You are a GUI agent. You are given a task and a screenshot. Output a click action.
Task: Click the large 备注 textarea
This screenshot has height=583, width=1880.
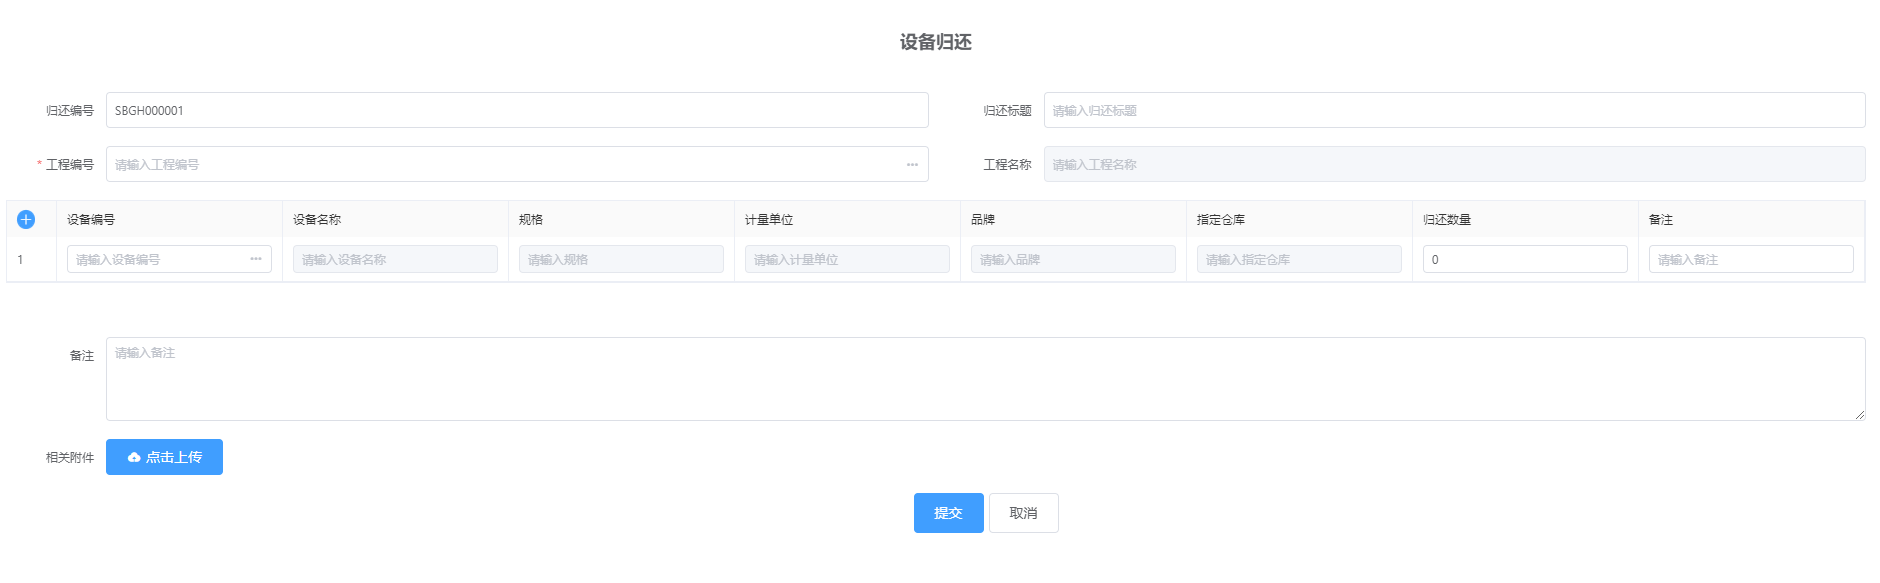click(x=985, y=379)
